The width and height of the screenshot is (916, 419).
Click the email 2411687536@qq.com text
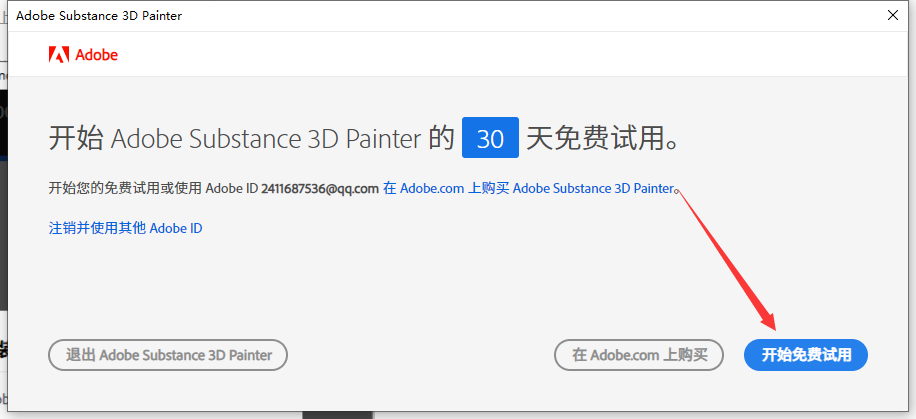coord(320,189)
